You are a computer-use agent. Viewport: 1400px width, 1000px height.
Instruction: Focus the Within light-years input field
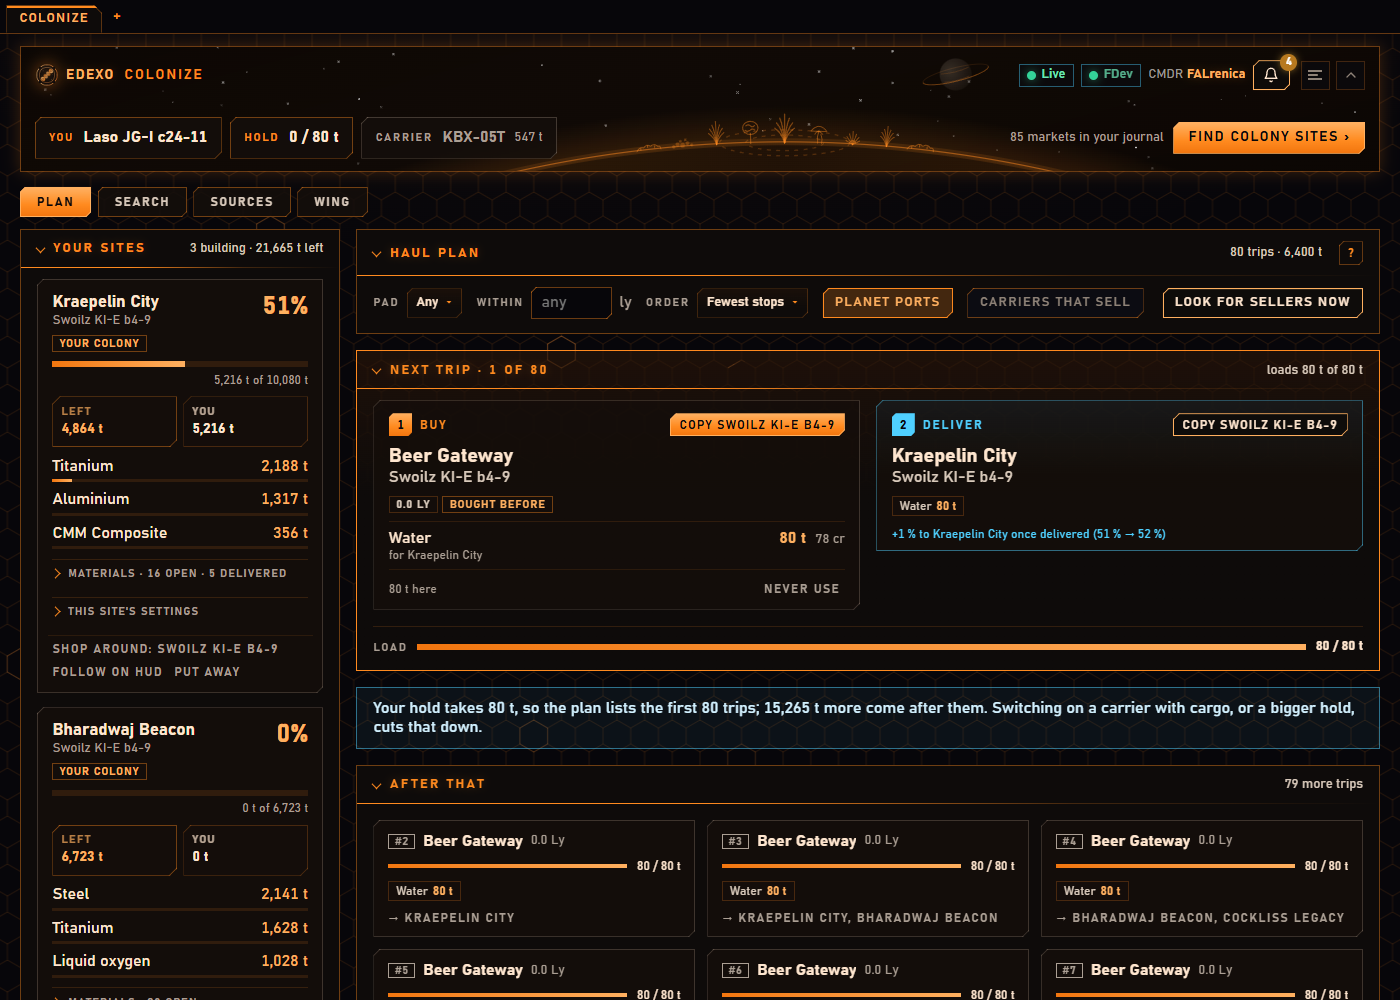point(571,302)
